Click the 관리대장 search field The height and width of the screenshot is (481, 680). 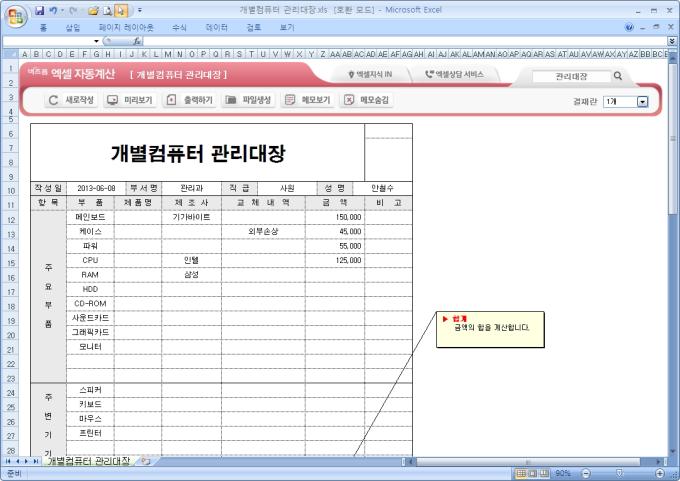[x=571, y=76]
